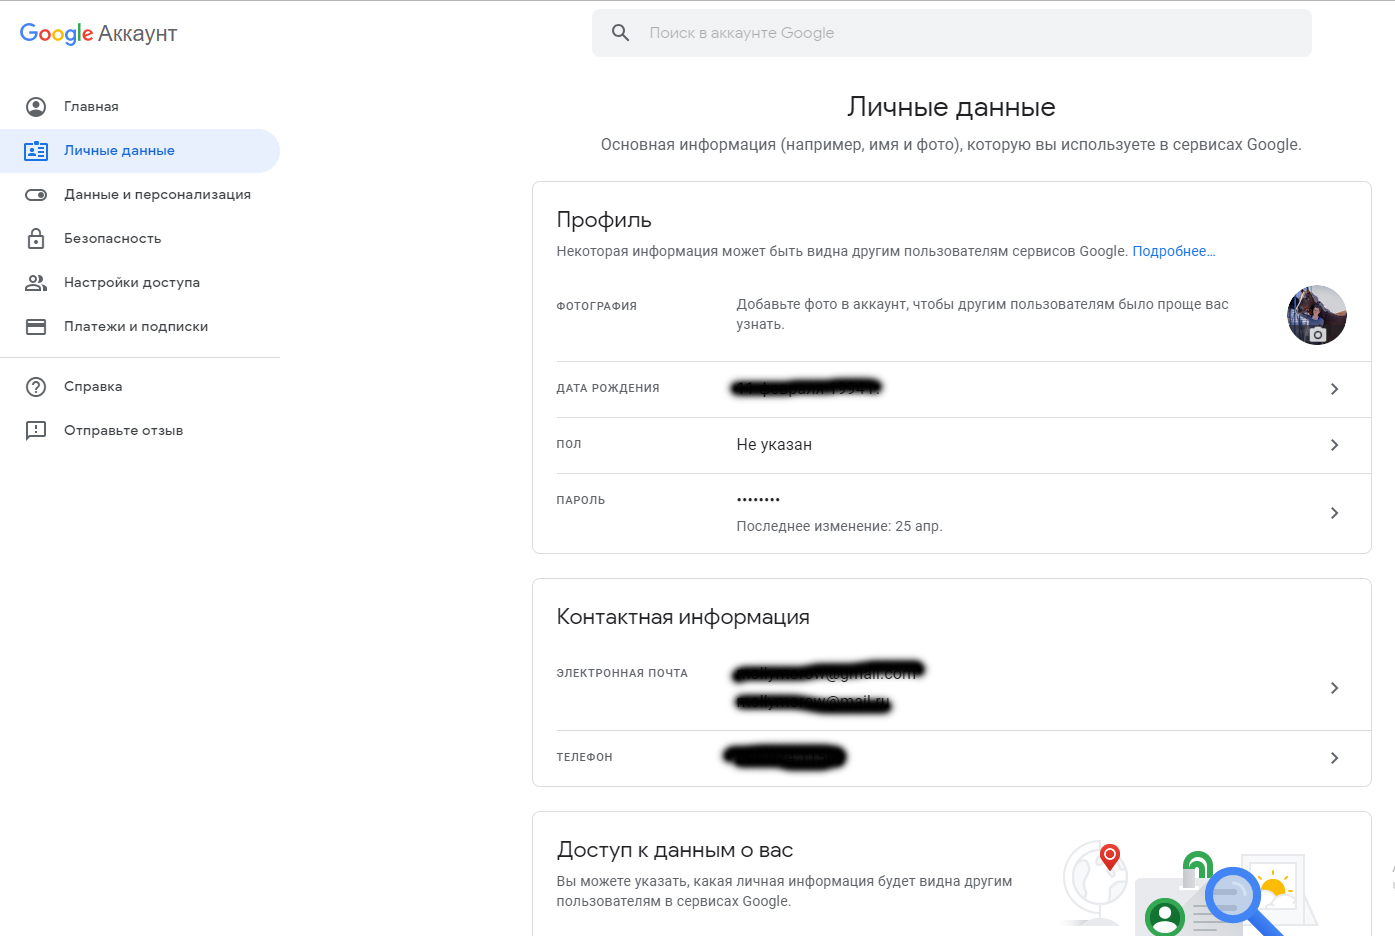
Task: Open the Справка help link
Action: (x=140, y=387)
